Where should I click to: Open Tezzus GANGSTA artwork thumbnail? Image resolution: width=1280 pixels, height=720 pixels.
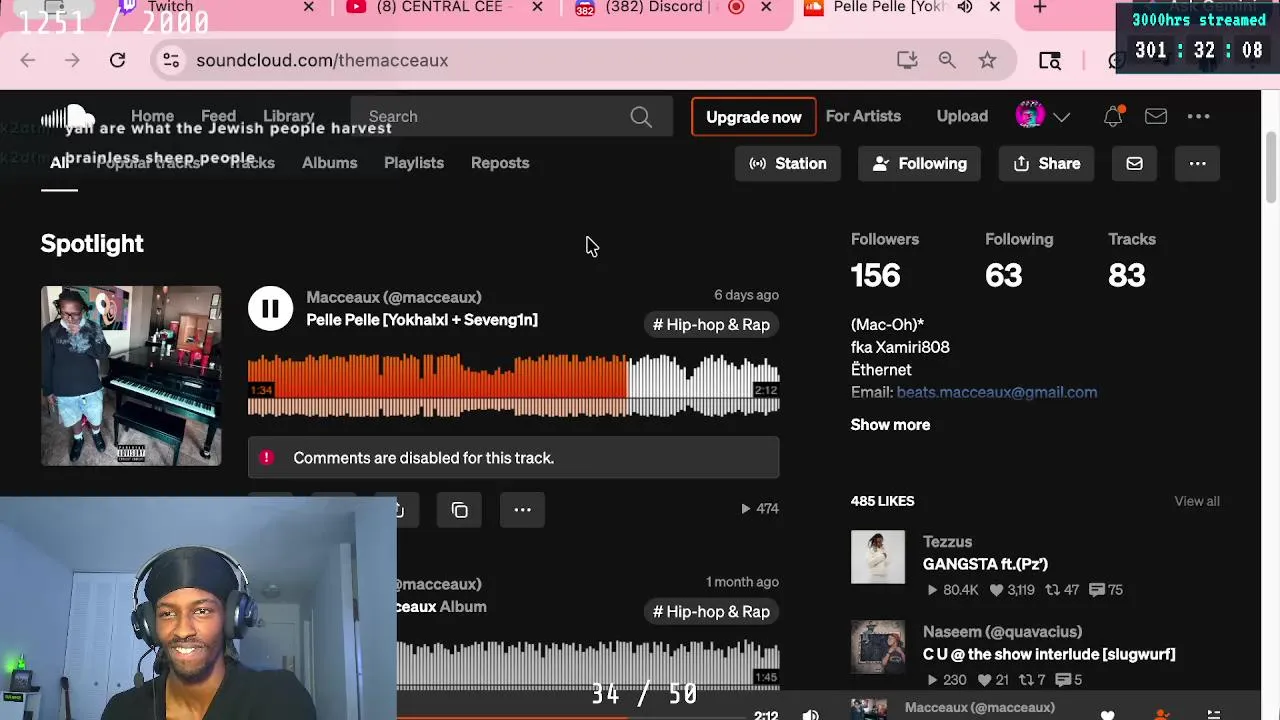pos(878,557)
